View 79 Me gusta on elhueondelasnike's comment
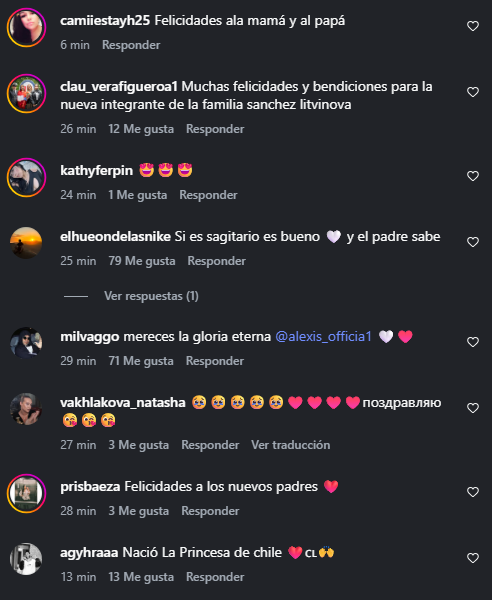Viewport: 492px width, 600px height. [142, 261]
